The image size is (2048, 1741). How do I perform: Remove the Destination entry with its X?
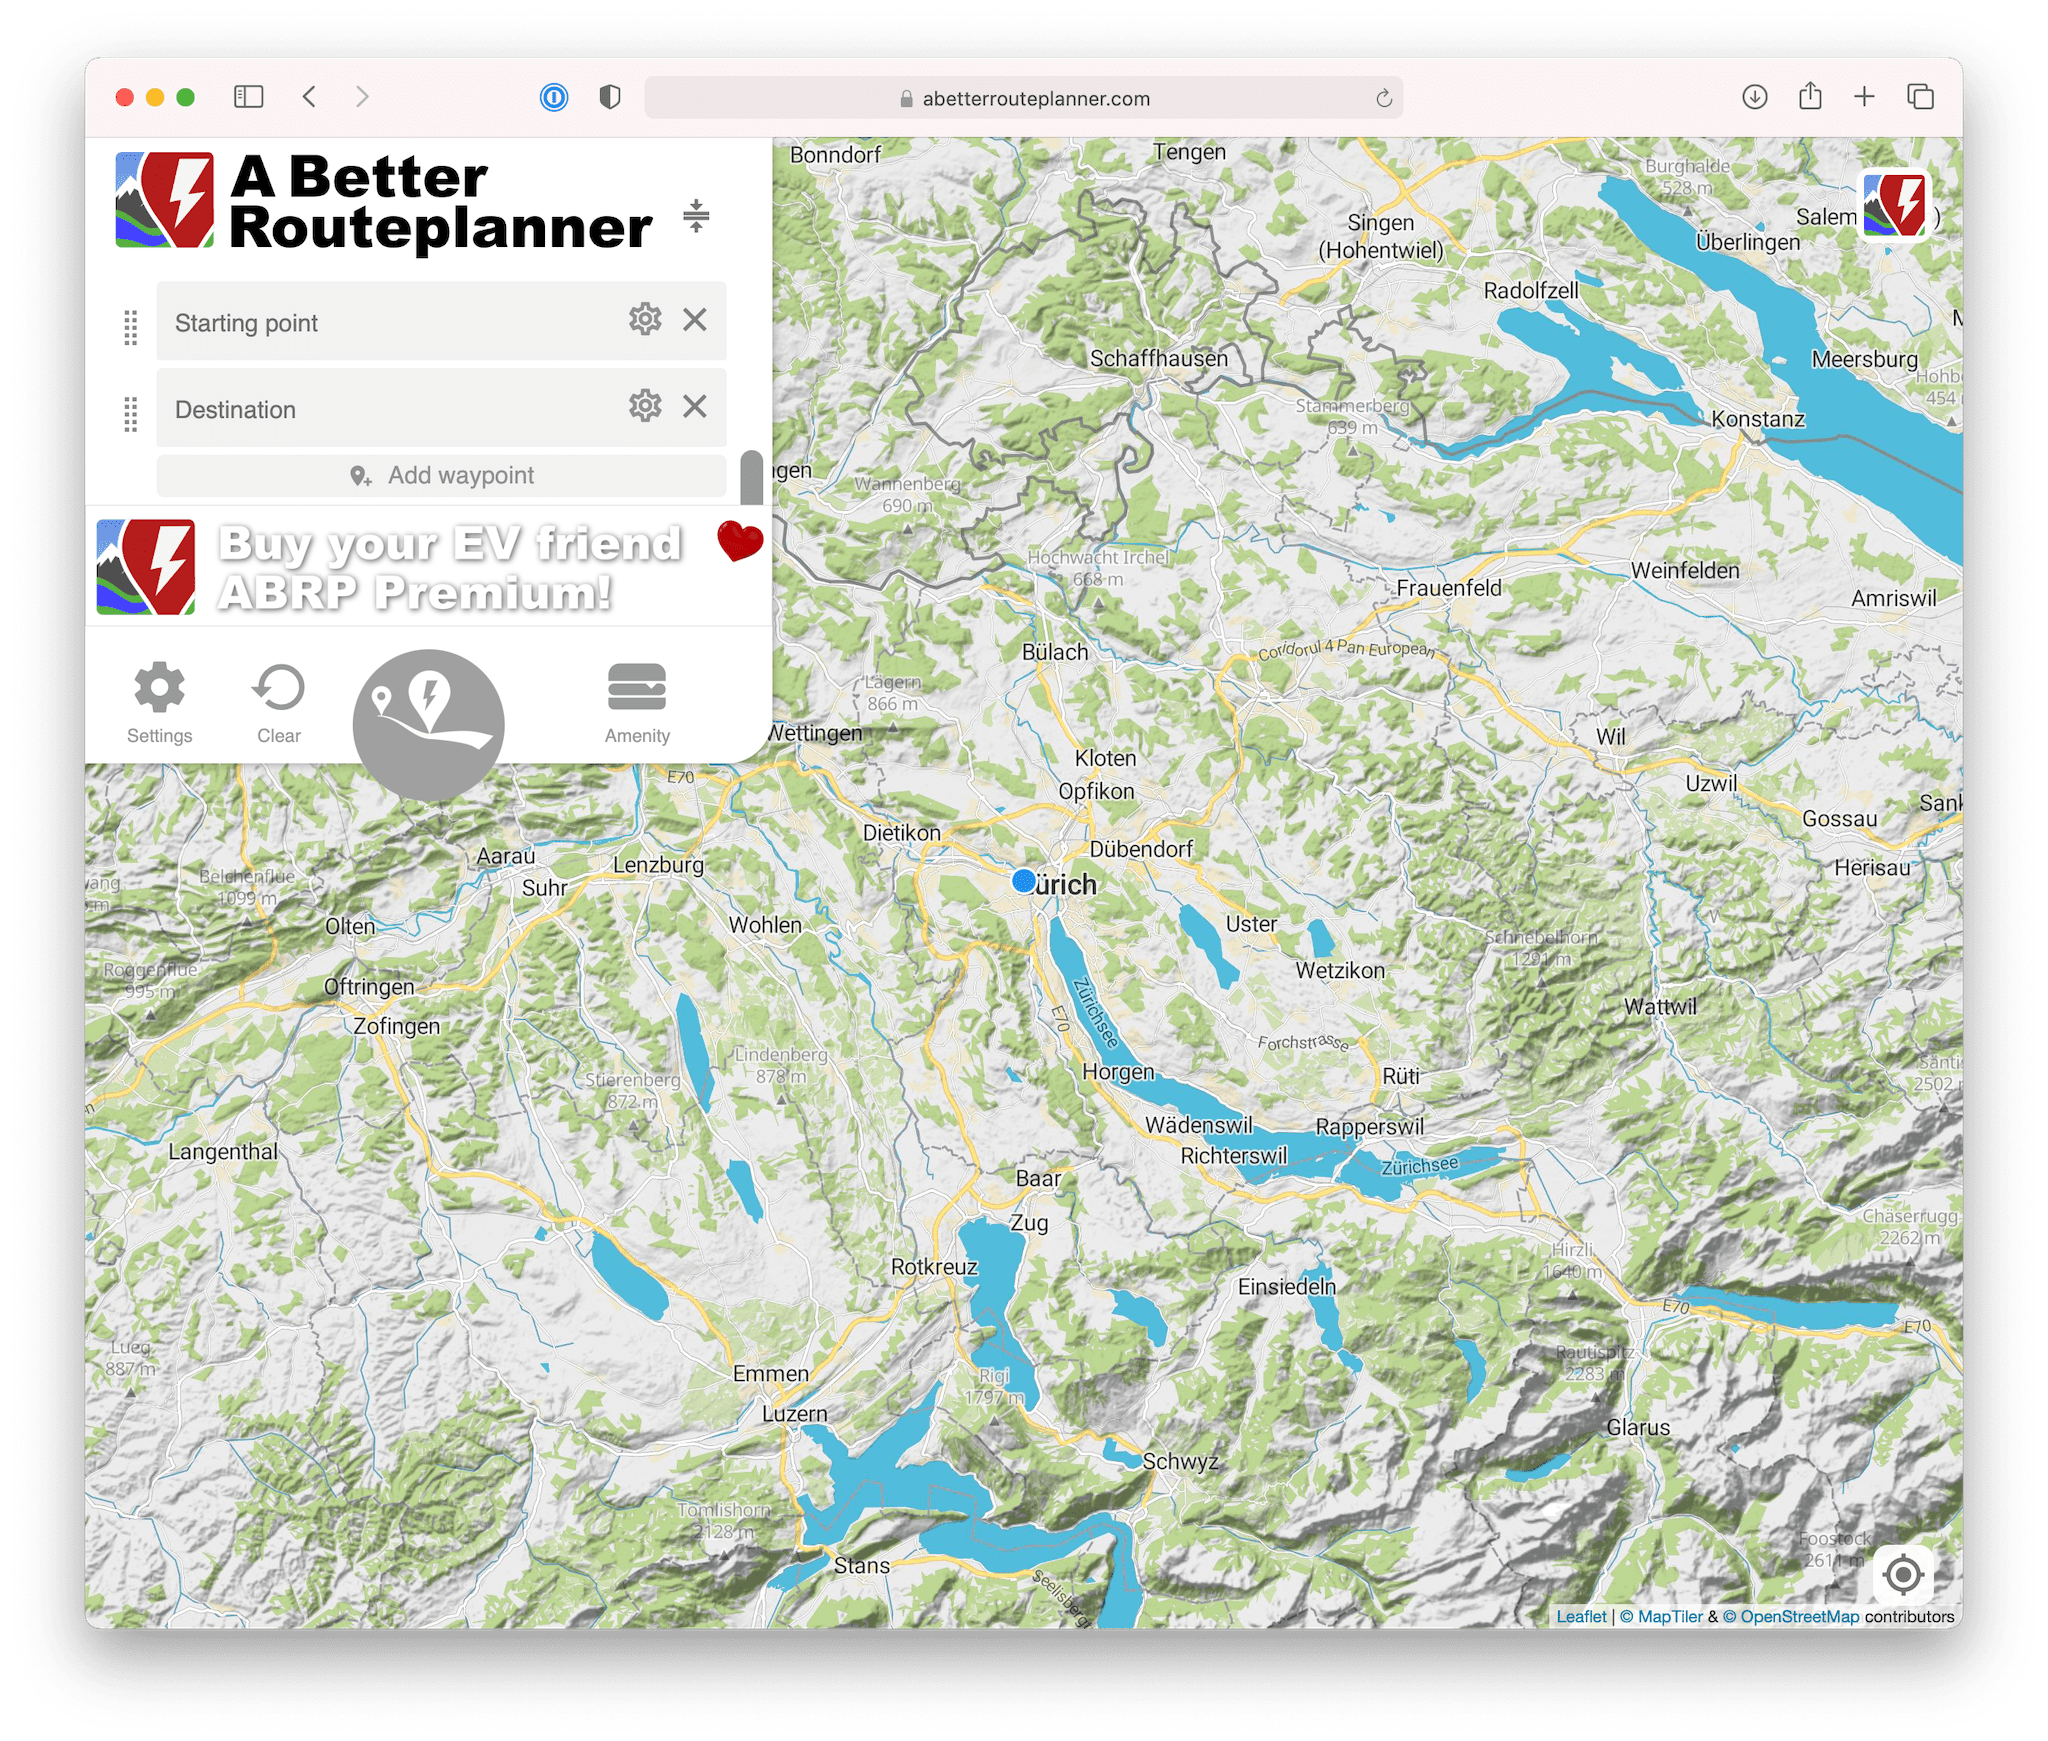point(695,407)
